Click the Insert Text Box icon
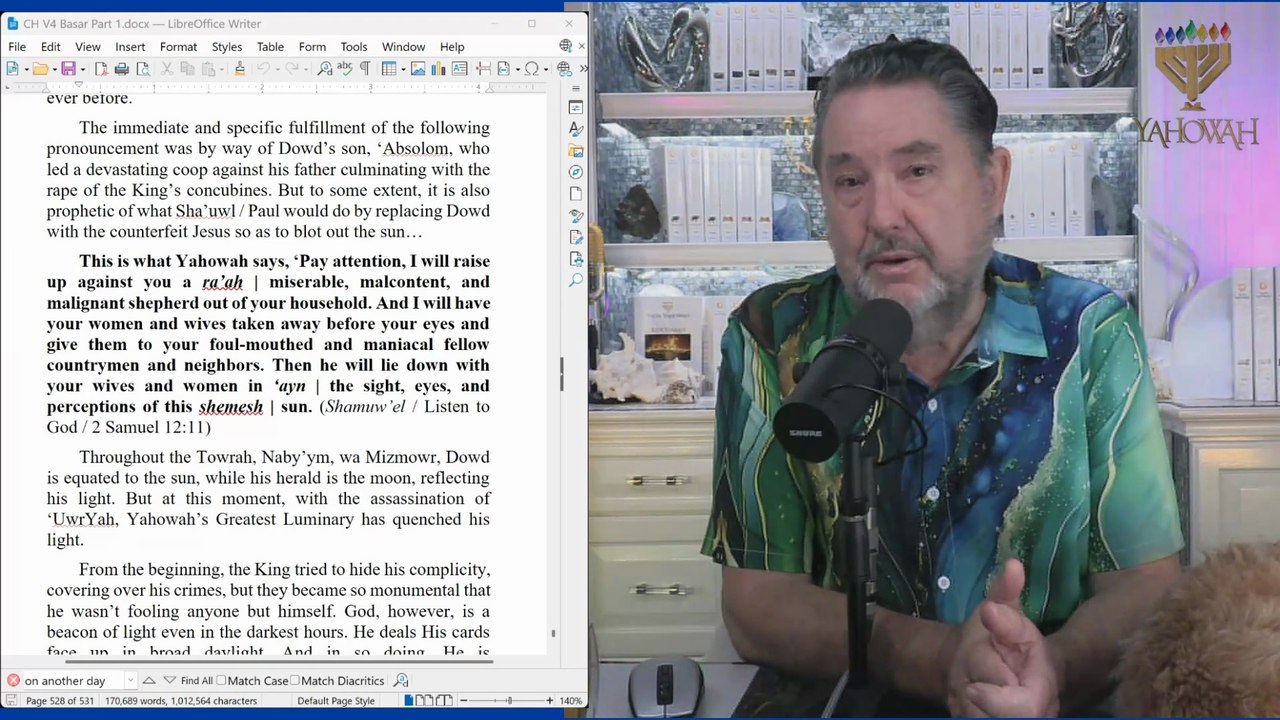This screenshot has width=1280, height=720. point(460,69)
